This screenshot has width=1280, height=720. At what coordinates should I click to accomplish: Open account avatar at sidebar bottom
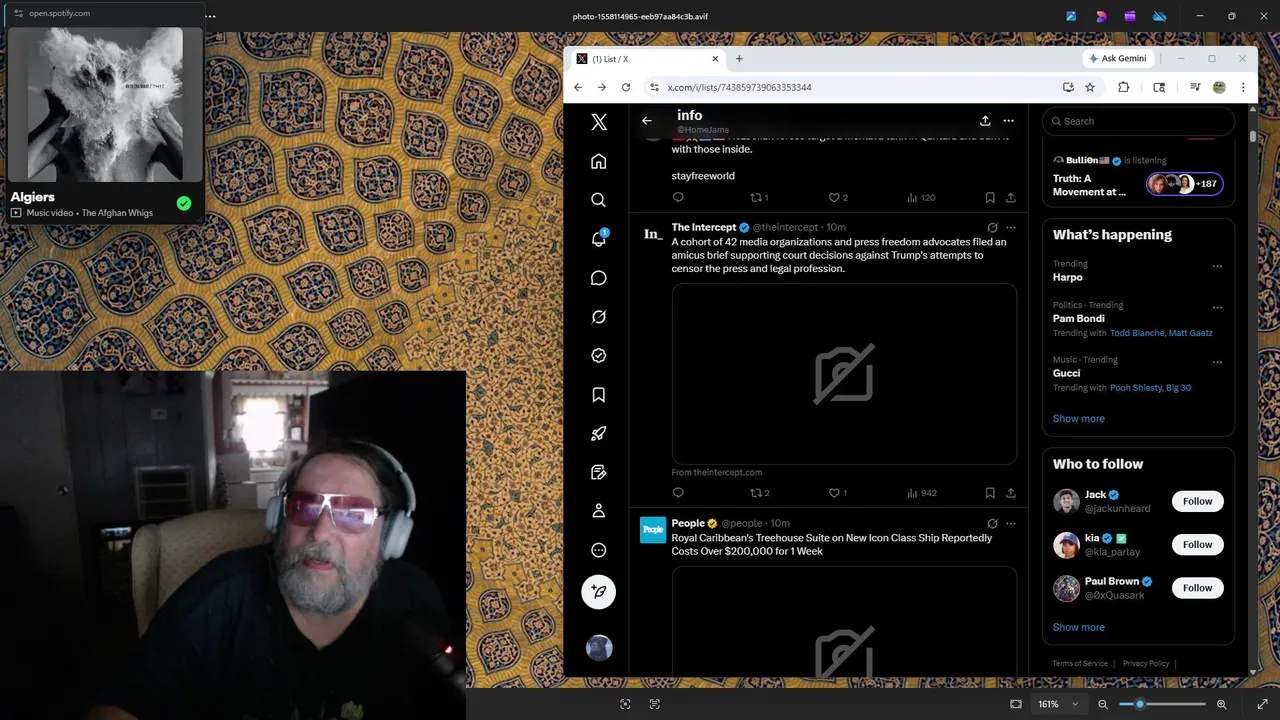(599, 648)
